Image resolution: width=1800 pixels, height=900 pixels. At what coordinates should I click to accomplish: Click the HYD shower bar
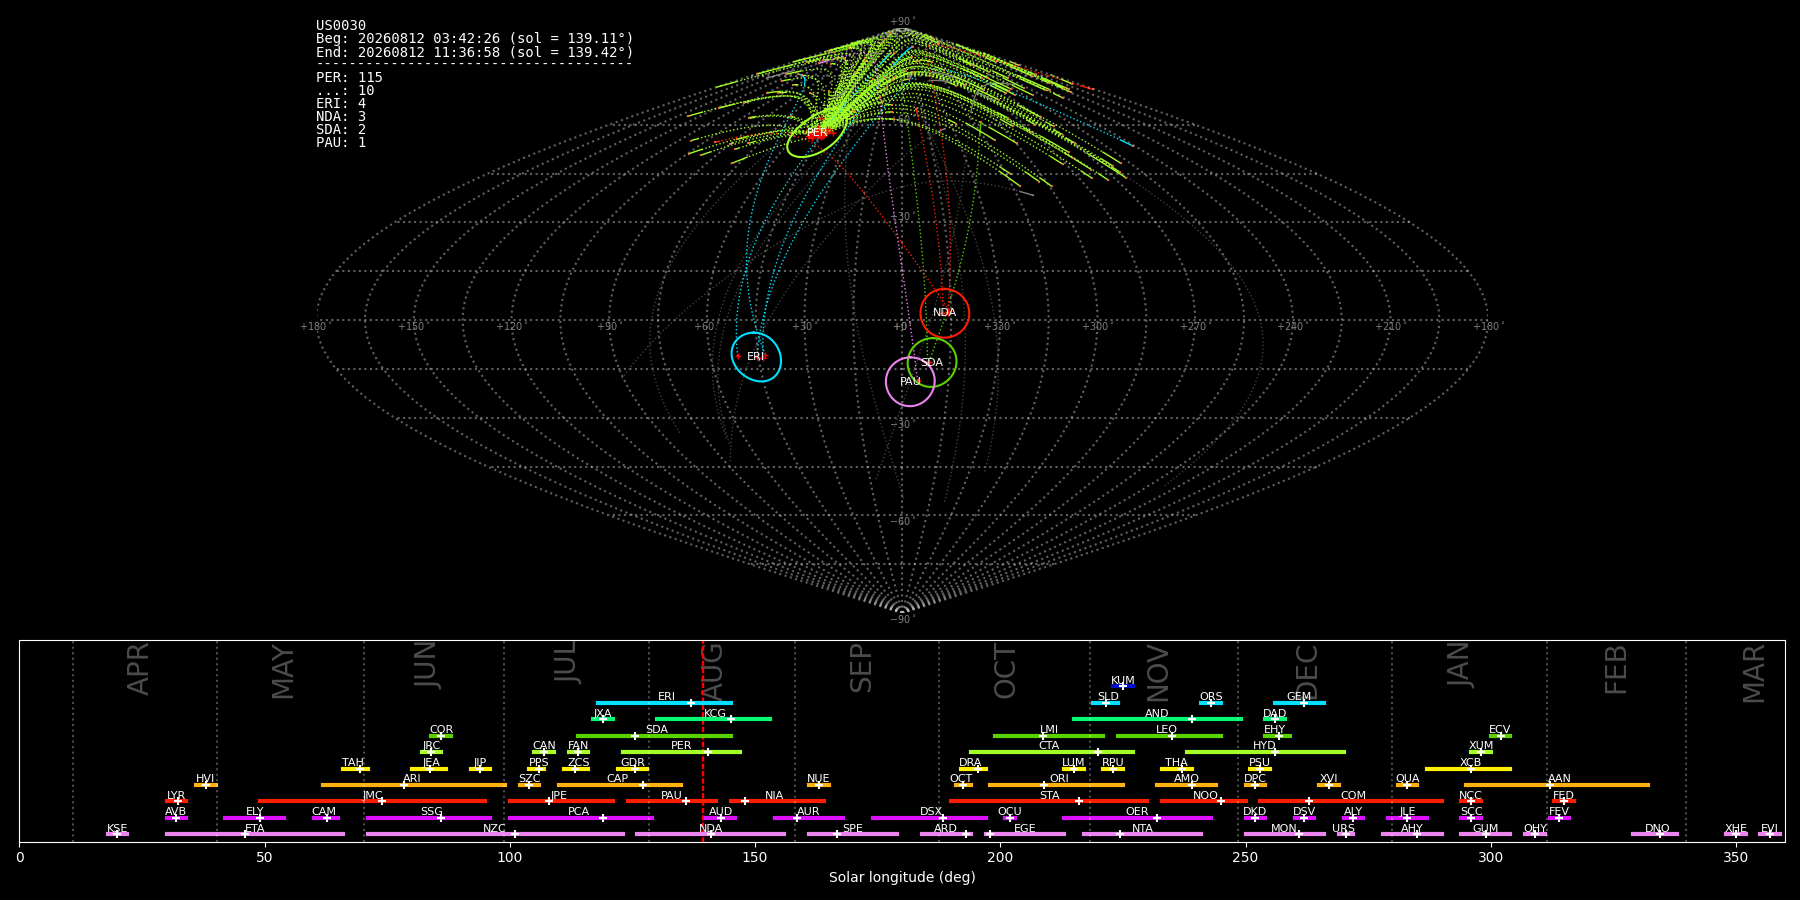click(1265, 752)
